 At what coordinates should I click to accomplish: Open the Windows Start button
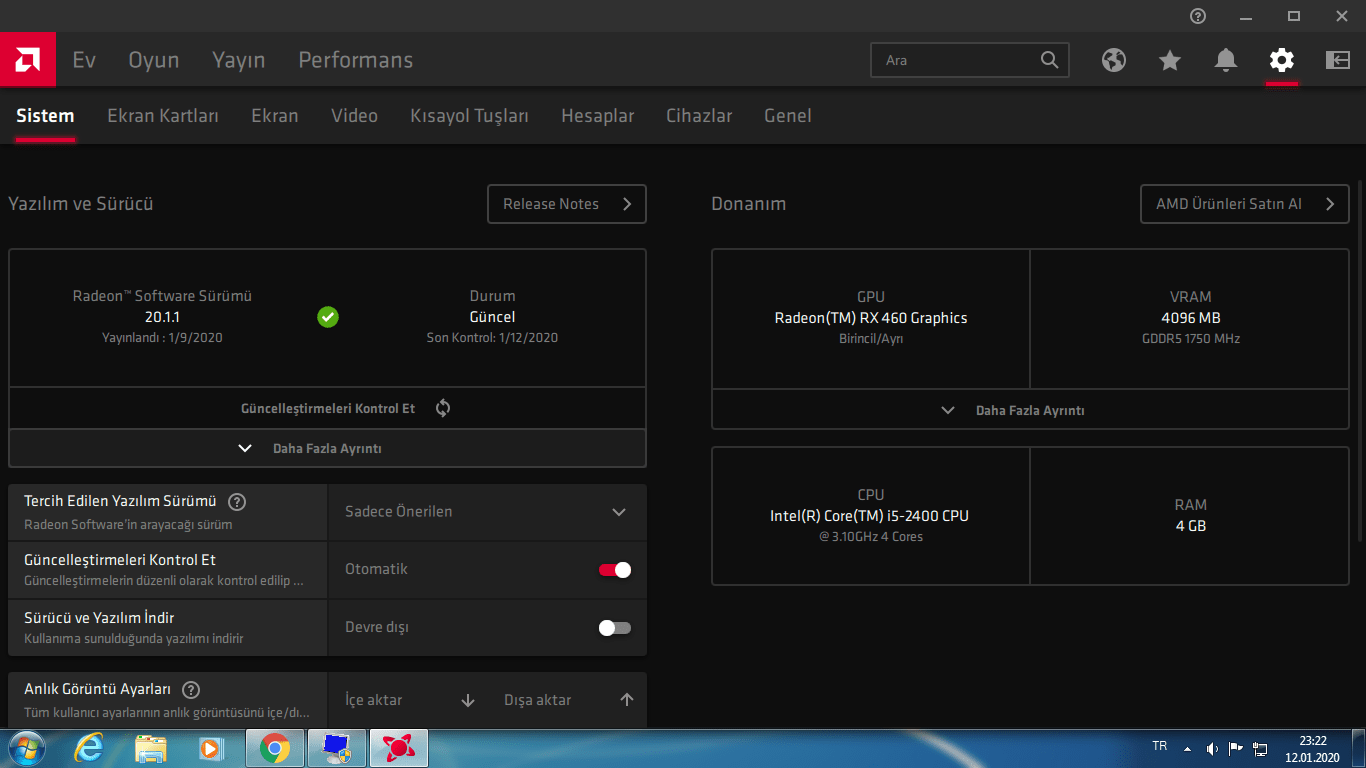26,748
